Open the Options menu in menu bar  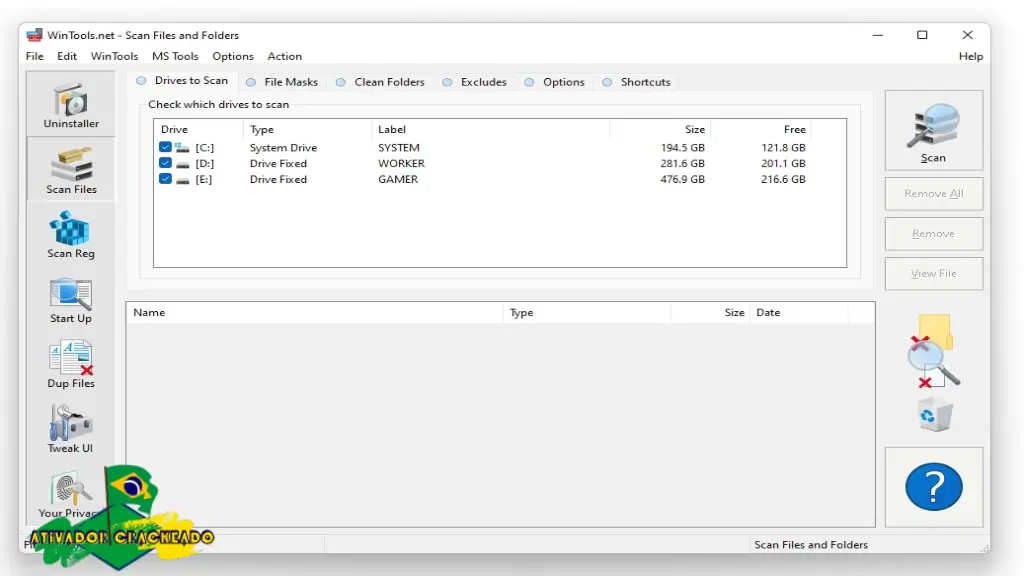(232, 56)
